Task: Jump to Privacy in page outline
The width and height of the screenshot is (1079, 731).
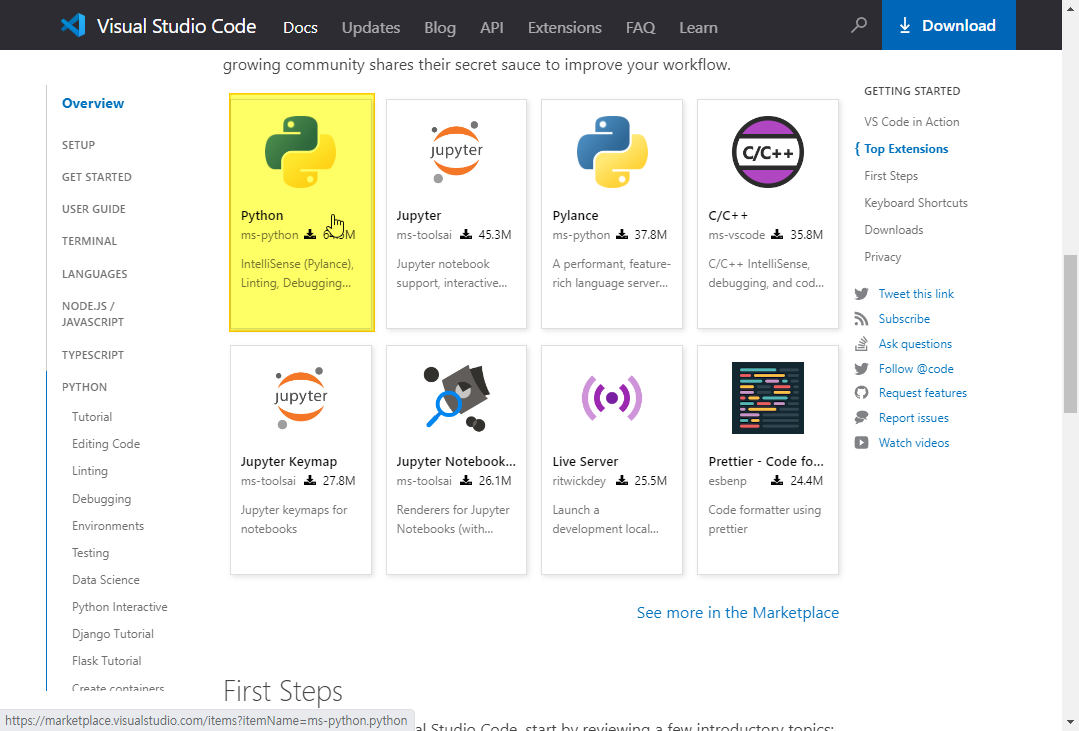Action: coord(883,257)
